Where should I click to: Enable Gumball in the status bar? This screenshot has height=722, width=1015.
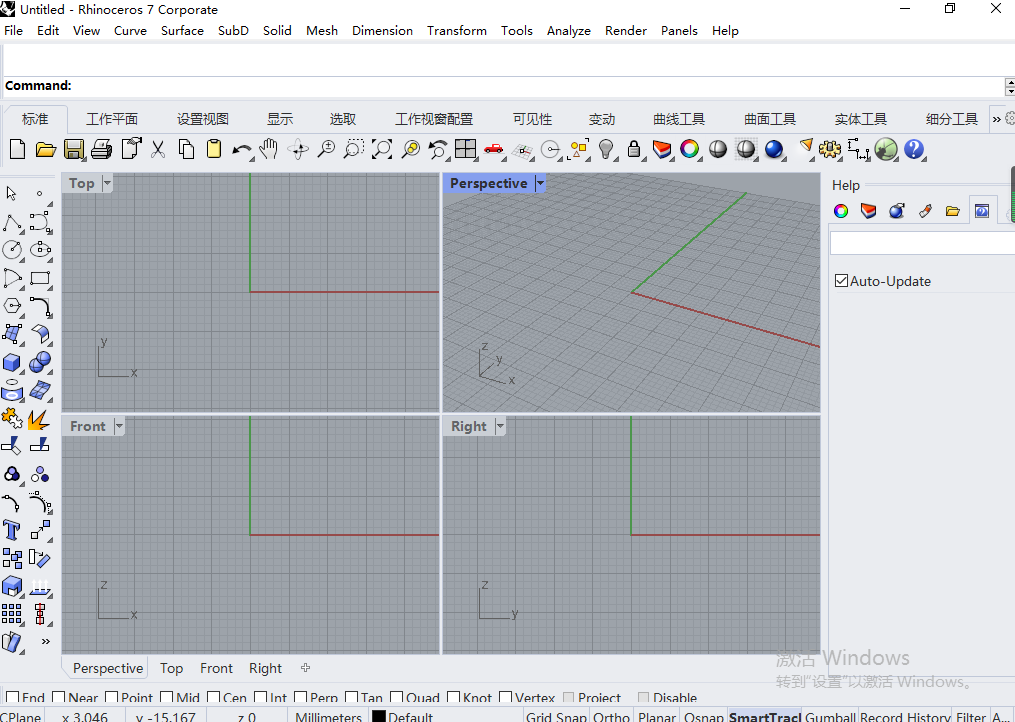[830, 716]
